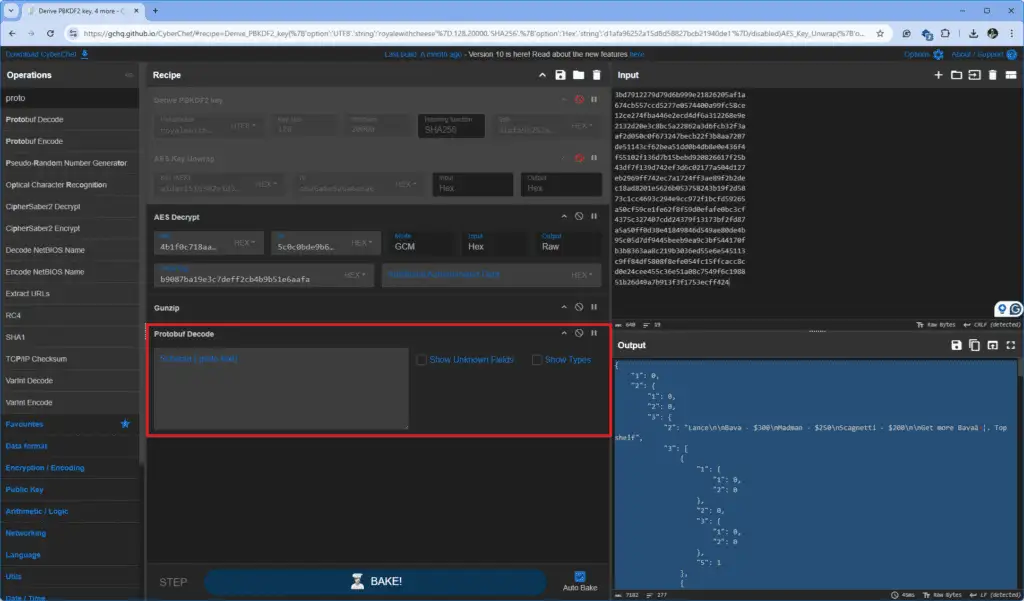This screenshot has width=1024, height=601.
Task: Bookmark this page with star icon
Action: [x=880, y=33]
